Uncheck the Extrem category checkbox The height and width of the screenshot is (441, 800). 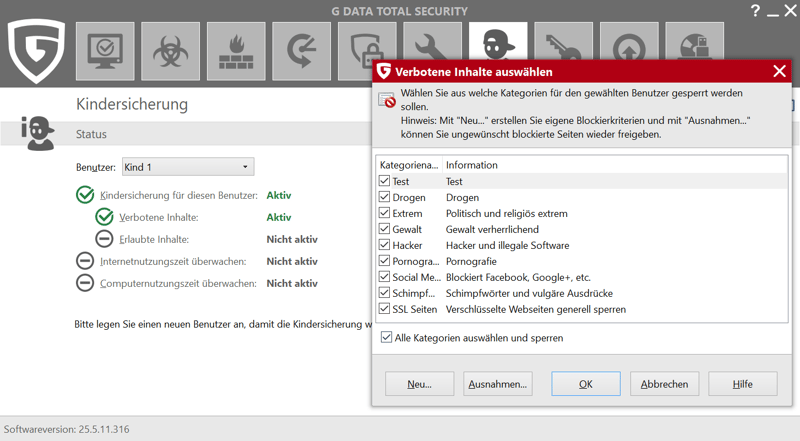pos(384,213)
